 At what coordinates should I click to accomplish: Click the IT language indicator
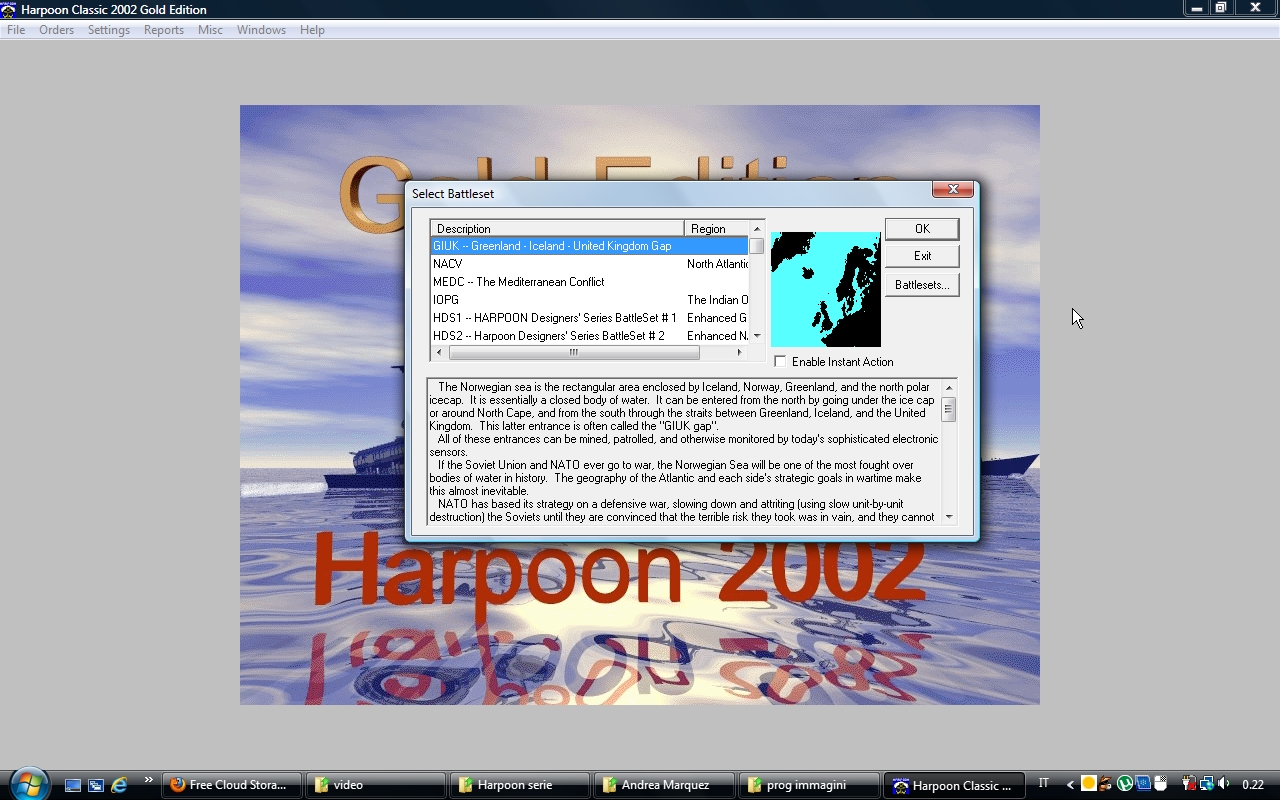(1044, 784)
